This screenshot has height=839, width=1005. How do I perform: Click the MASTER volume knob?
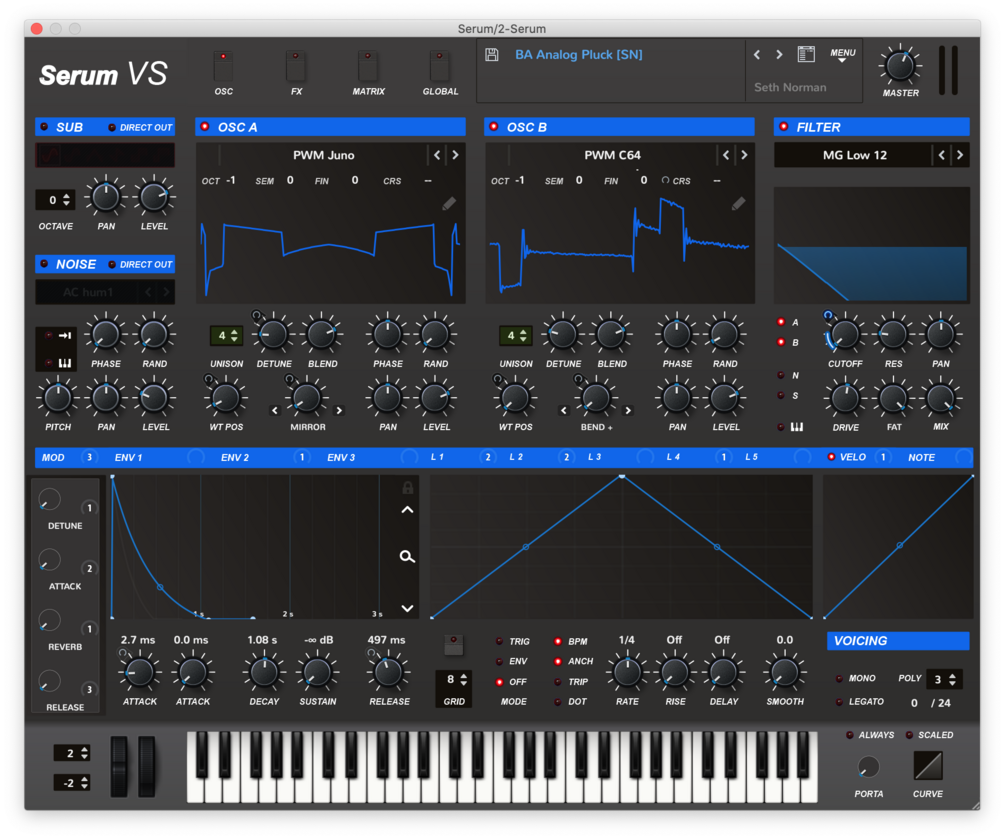point(900,66)
